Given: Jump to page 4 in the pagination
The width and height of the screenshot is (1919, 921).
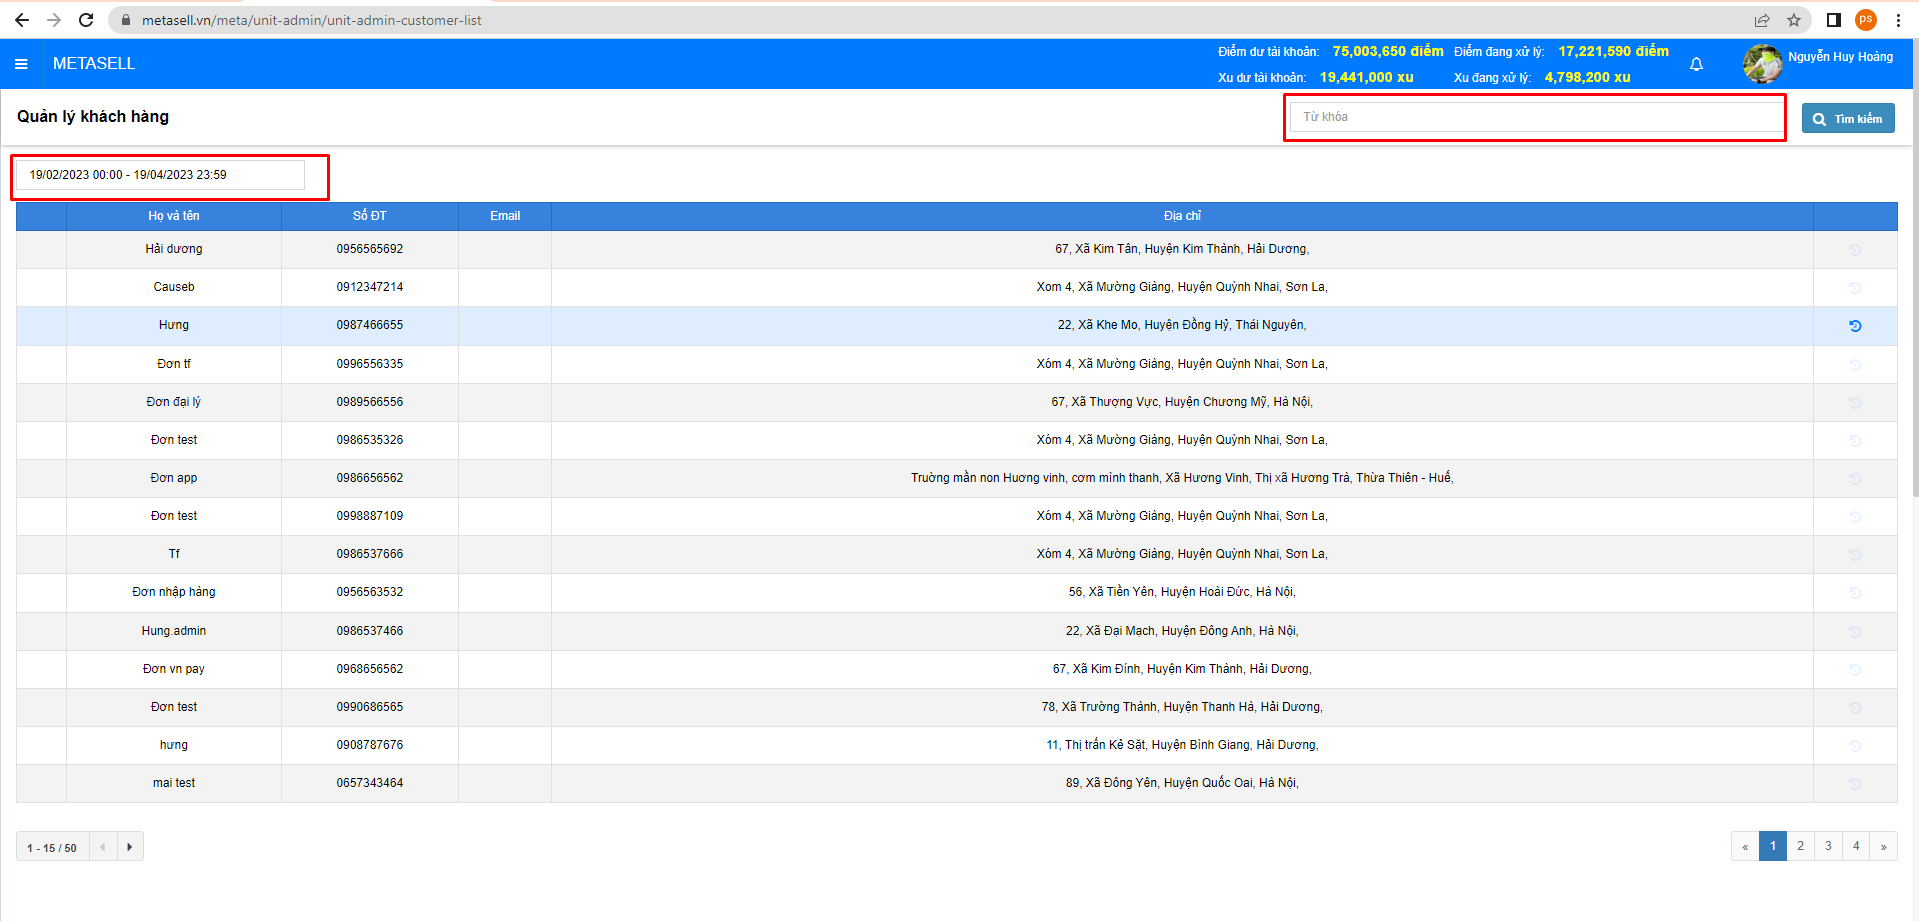Looking at the screenshot, I should point(1856,846).
